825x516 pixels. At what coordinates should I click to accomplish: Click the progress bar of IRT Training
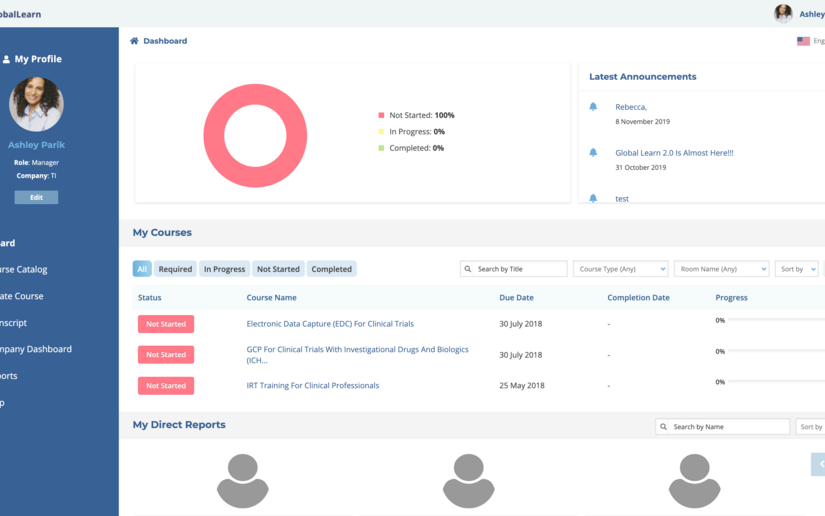[776, 381]
